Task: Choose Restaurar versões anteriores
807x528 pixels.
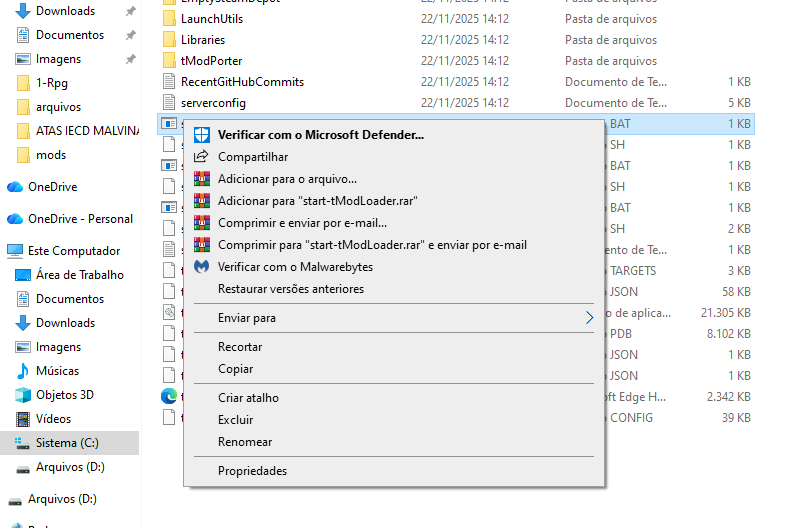Action: tap(394, 289)
